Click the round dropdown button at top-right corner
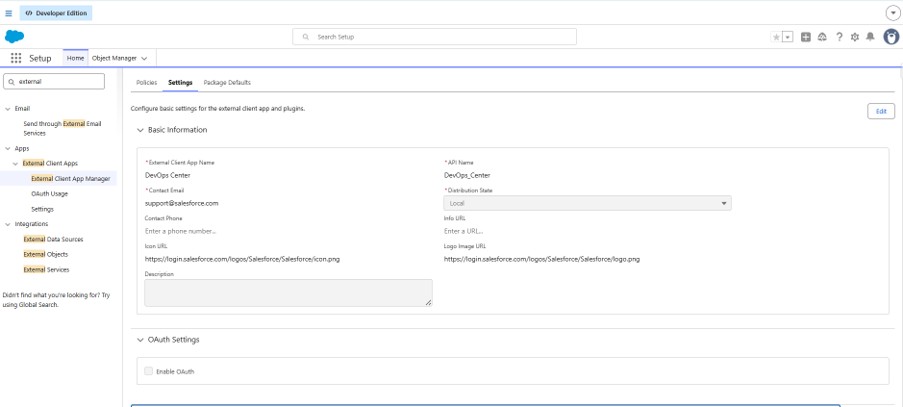Image resolution: width=903 pixels, height=407 pixels. [x=892, y=13]
